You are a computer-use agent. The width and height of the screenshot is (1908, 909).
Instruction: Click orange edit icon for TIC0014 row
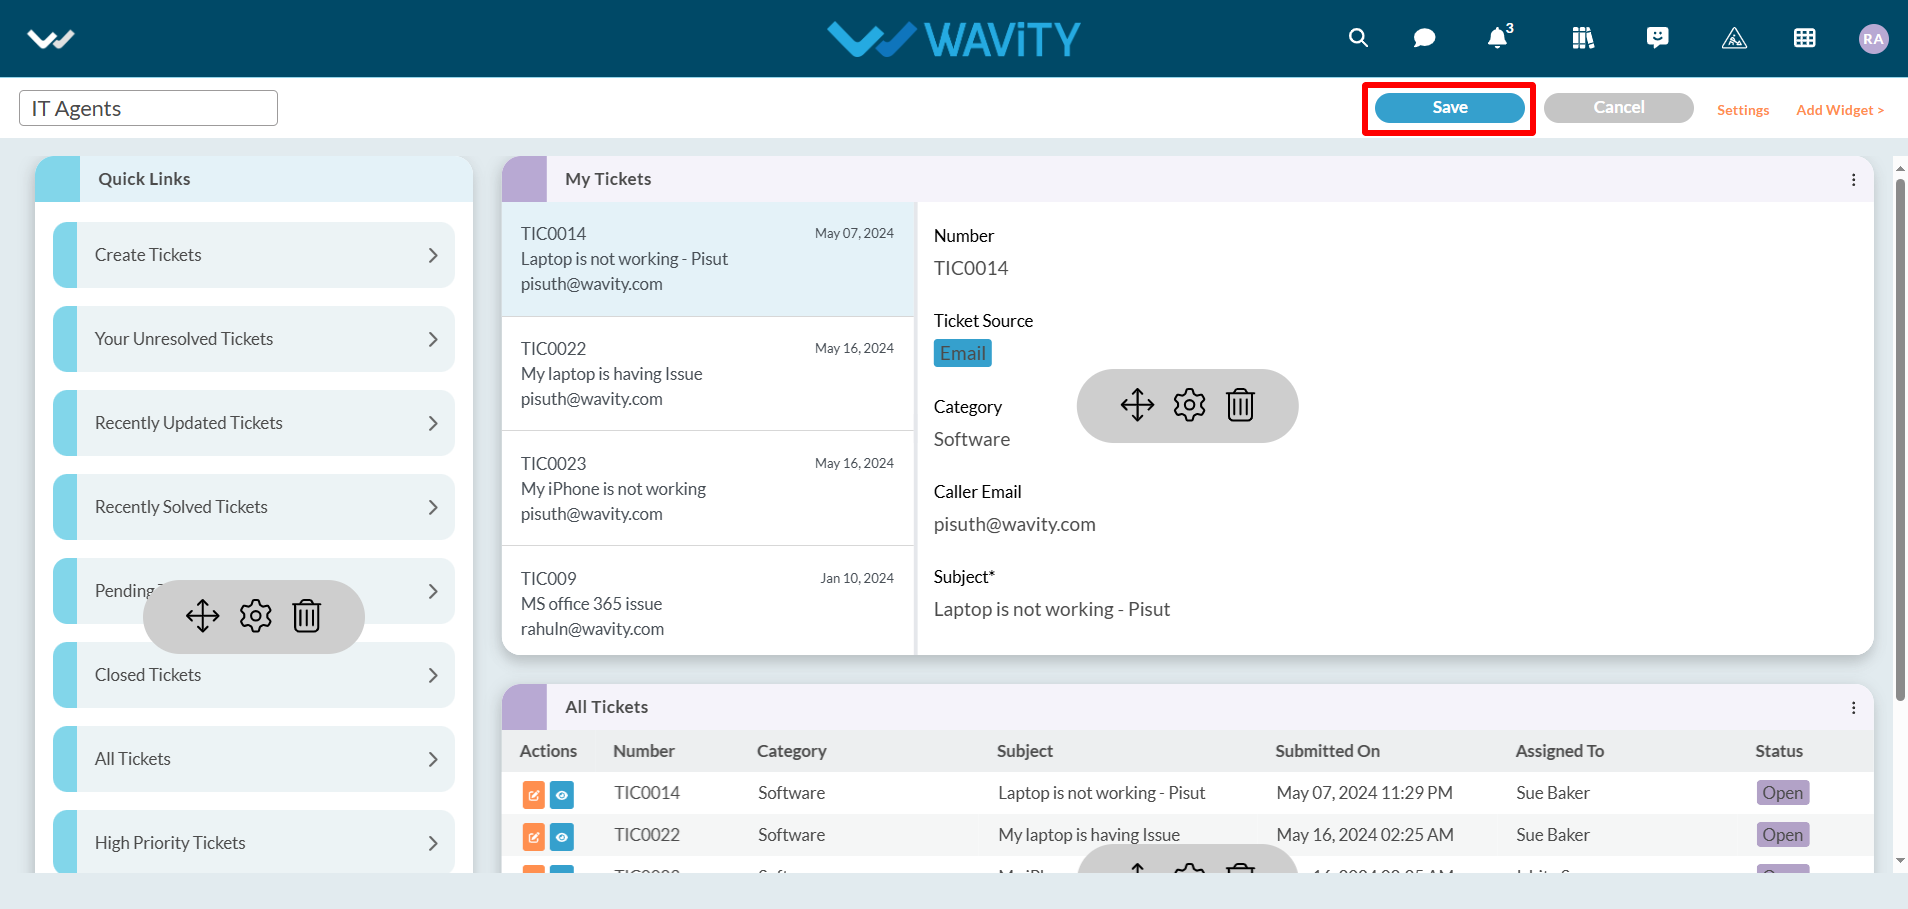coord(534,796)
